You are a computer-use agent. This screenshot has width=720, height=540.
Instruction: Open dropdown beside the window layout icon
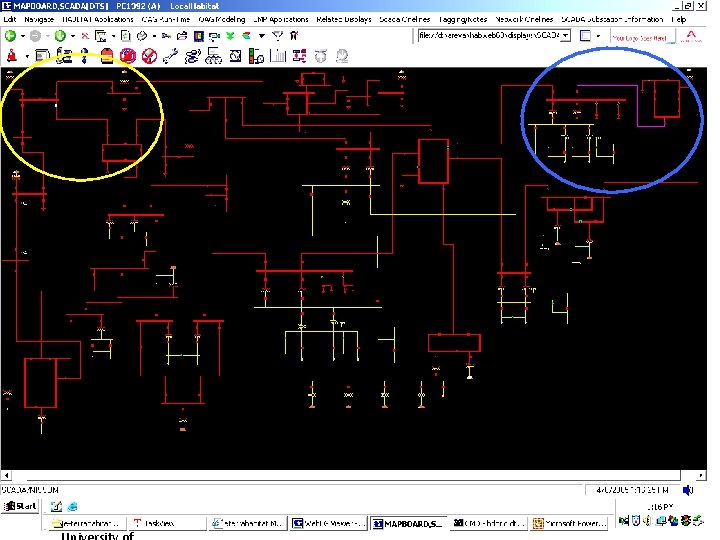(598, 36)
